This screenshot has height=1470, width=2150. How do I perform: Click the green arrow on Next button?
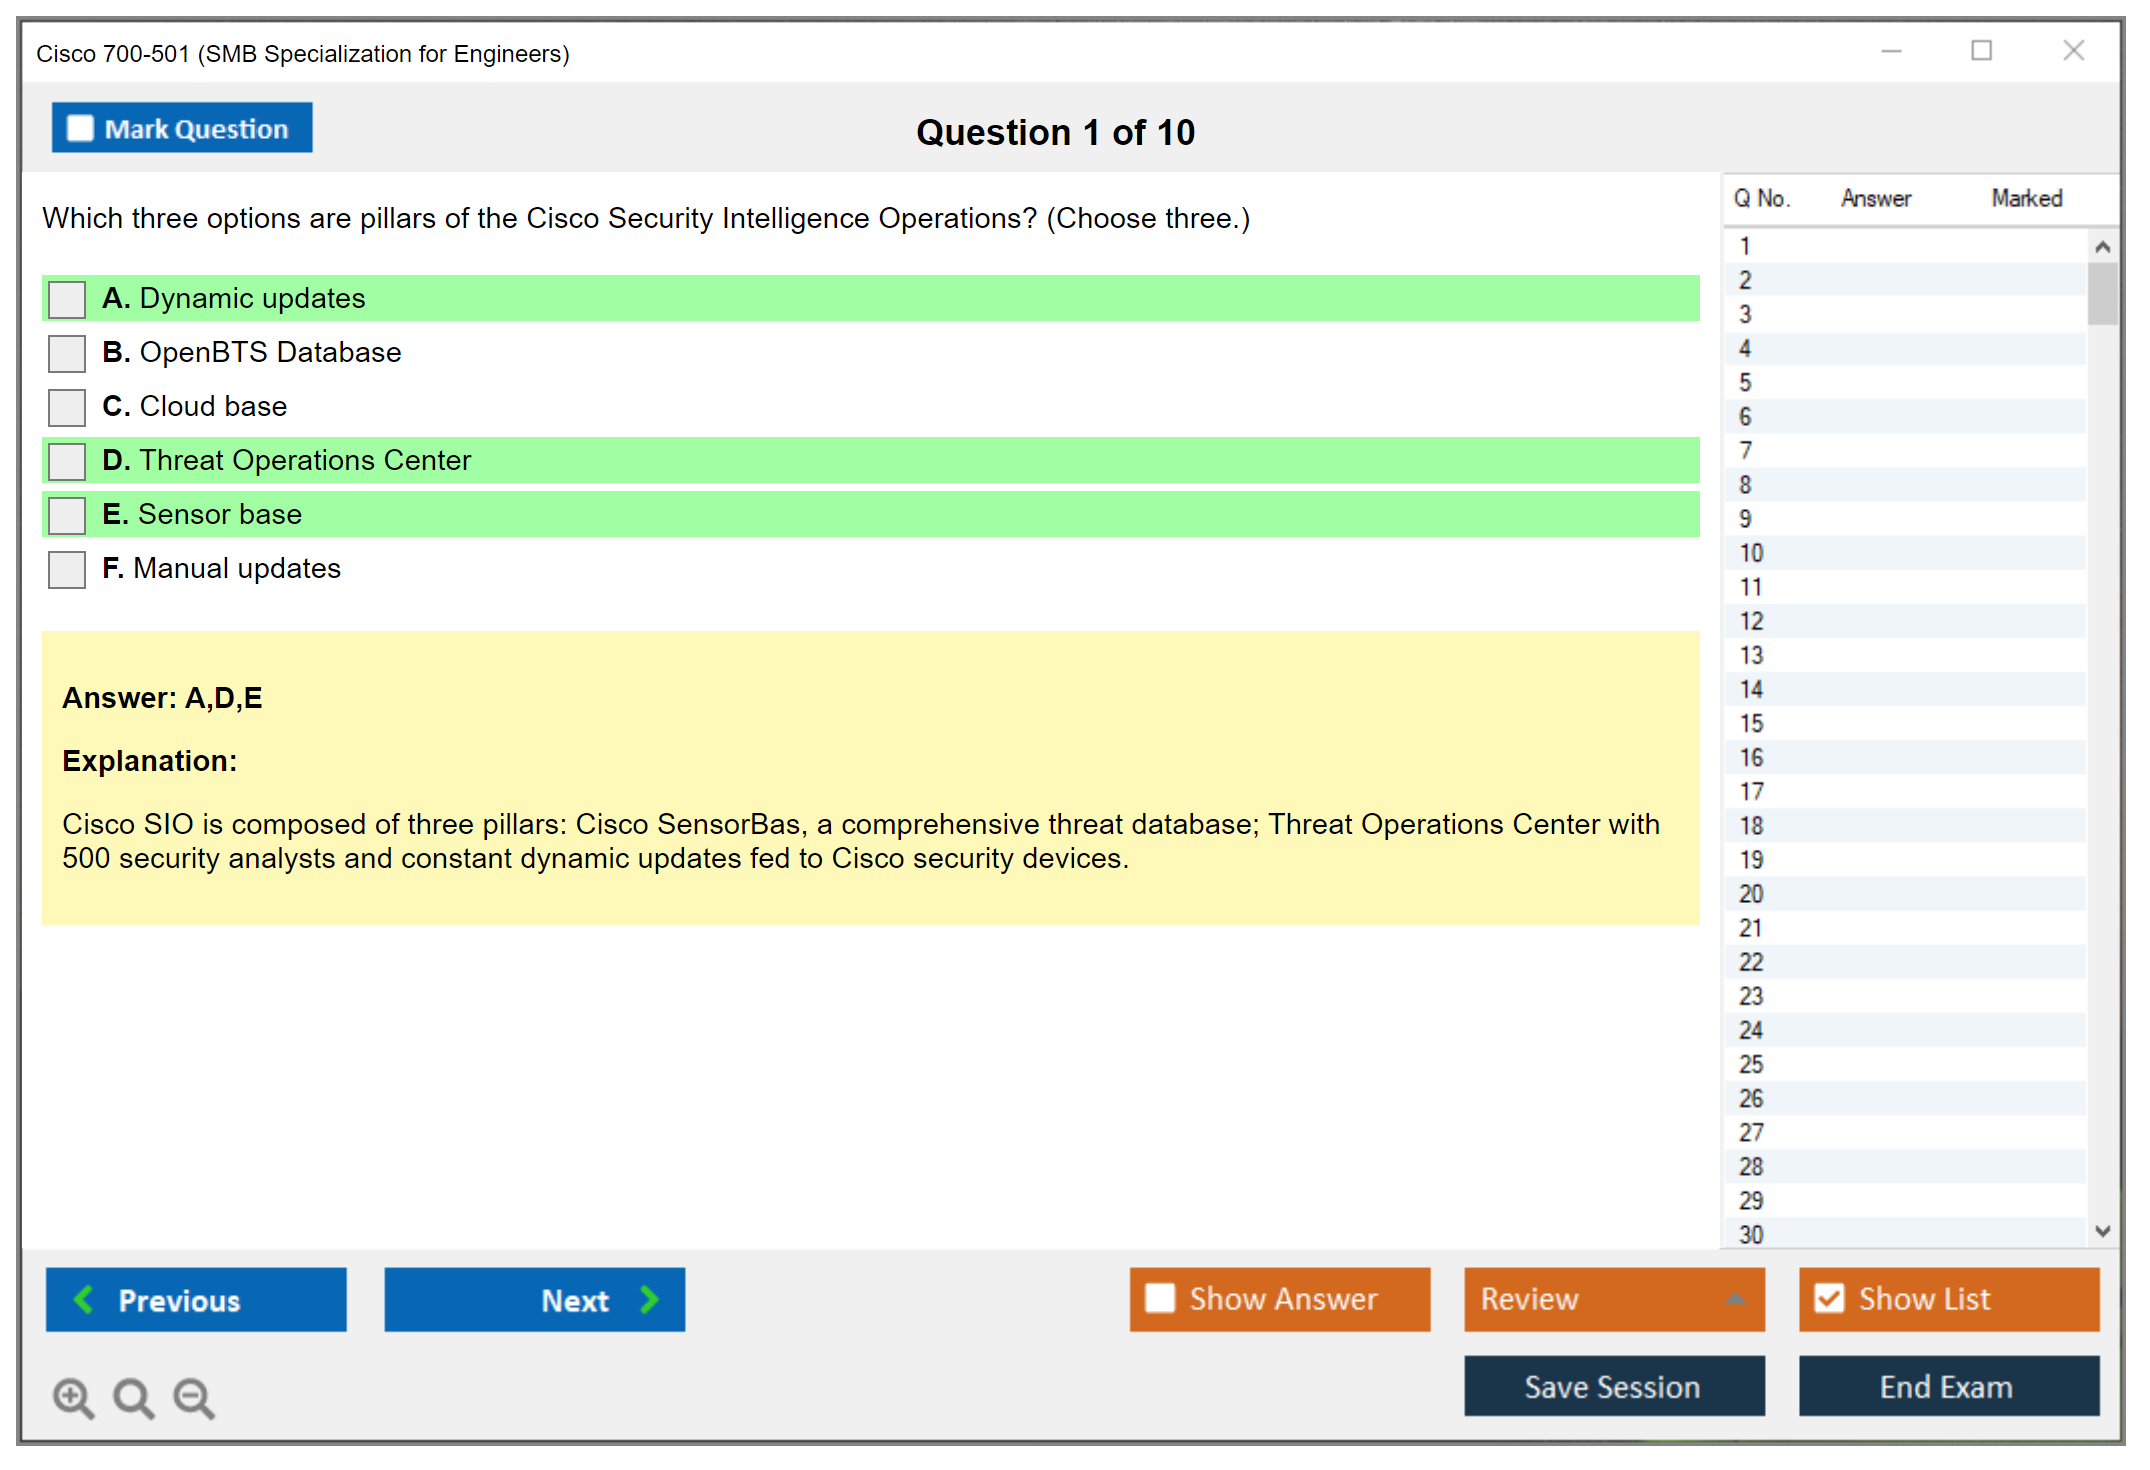tap(650, 1299)
